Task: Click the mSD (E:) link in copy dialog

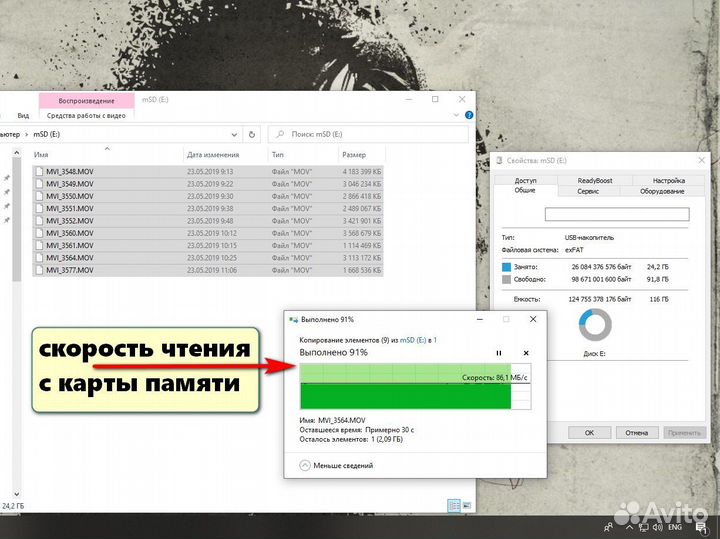Action: pyautogui.click(x=413, y=340)
